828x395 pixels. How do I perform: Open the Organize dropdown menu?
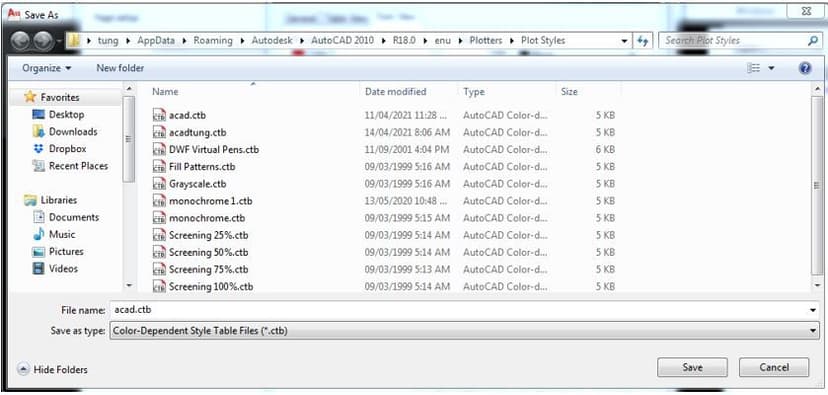[x=47, y=68]
